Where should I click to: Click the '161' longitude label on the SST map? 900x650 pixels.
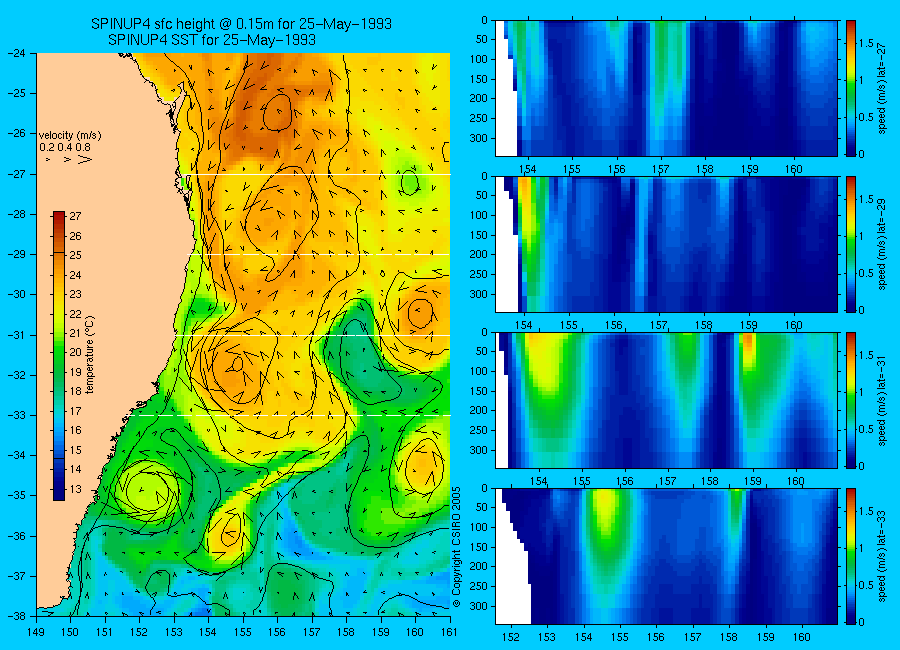tap(449, 632)
